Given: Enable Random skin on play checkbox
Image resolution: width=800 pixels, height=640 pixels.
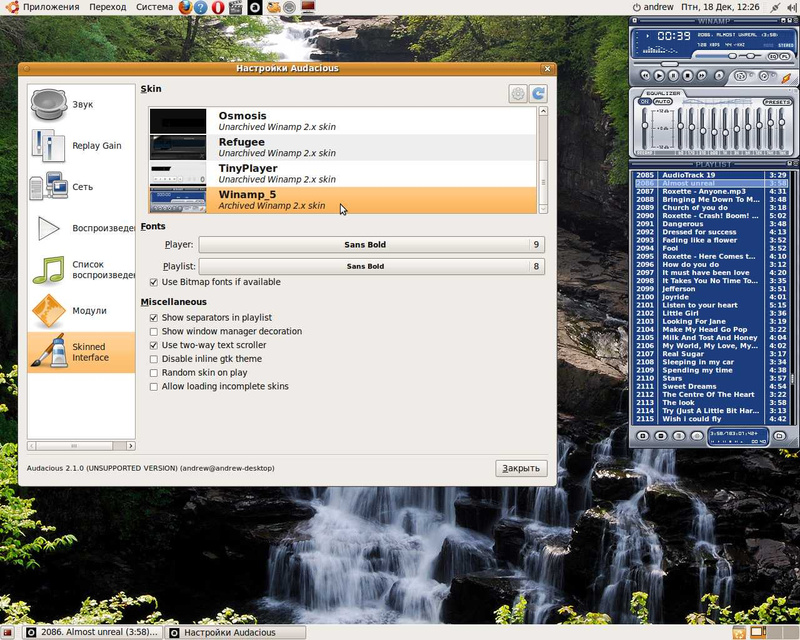Looking at the screenshot, I should click(x=154, y=372).
